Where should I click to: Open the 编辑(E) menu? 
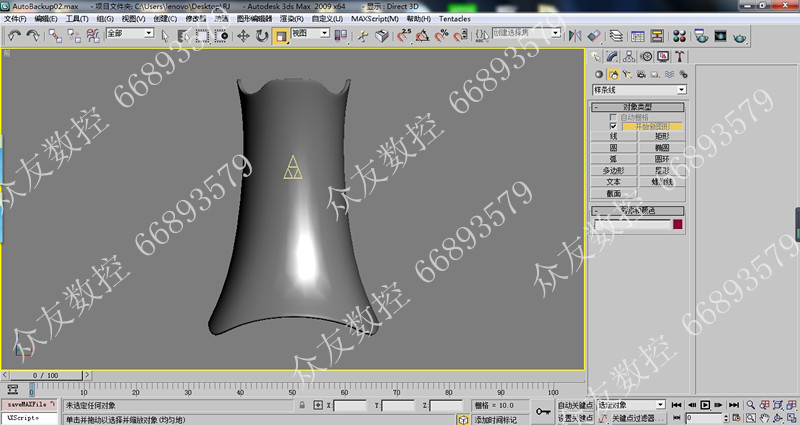click(x=46, y=19)
